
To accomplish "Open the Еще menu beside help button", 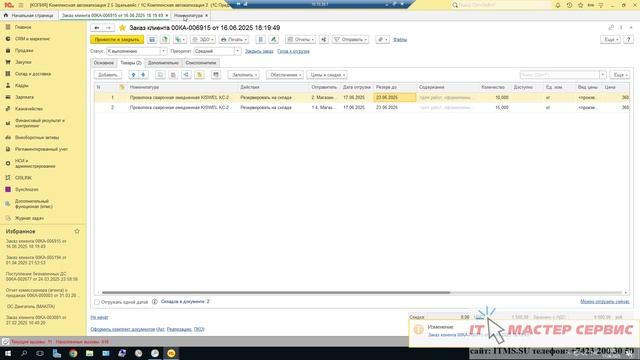I will tap(611, 40).
